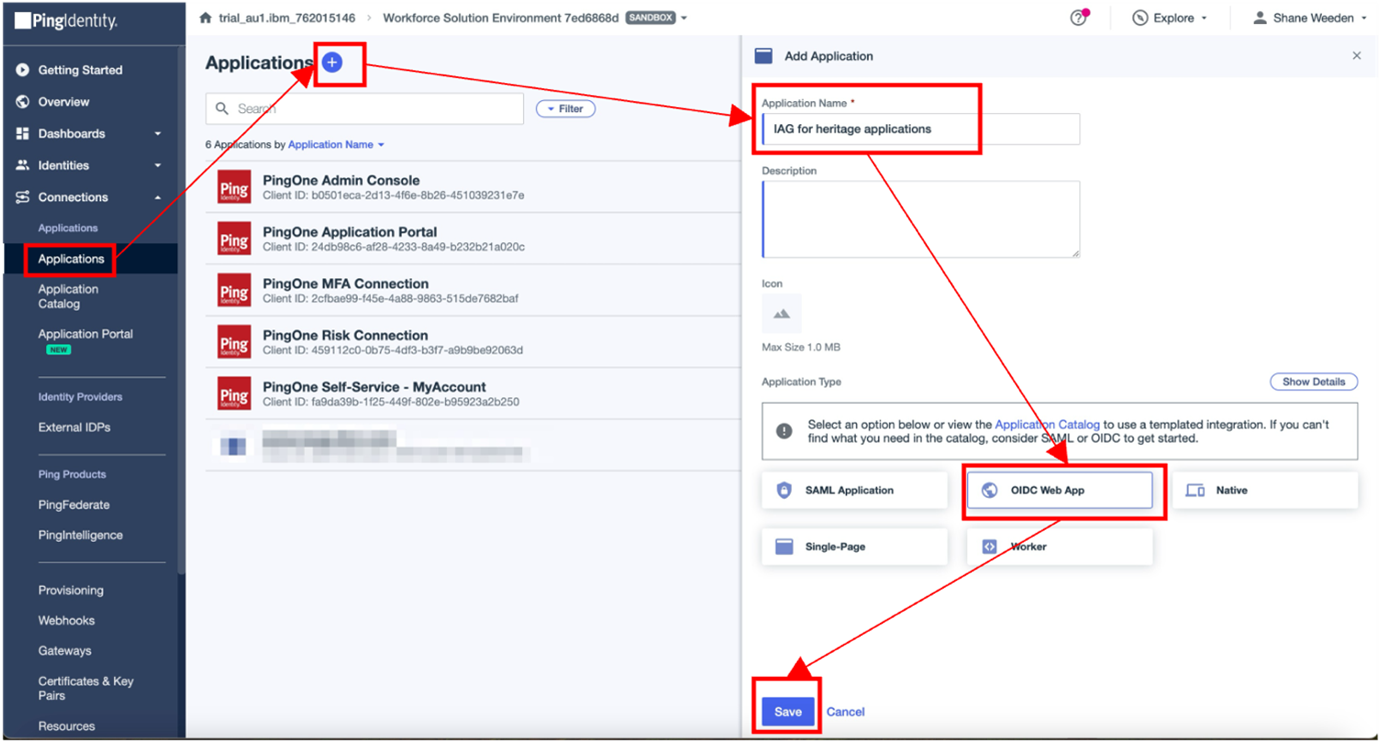The width and height of the screenshot is (1379, 742).
Task: Open the Shane Weeden account dropdown
Action: 1364,18
